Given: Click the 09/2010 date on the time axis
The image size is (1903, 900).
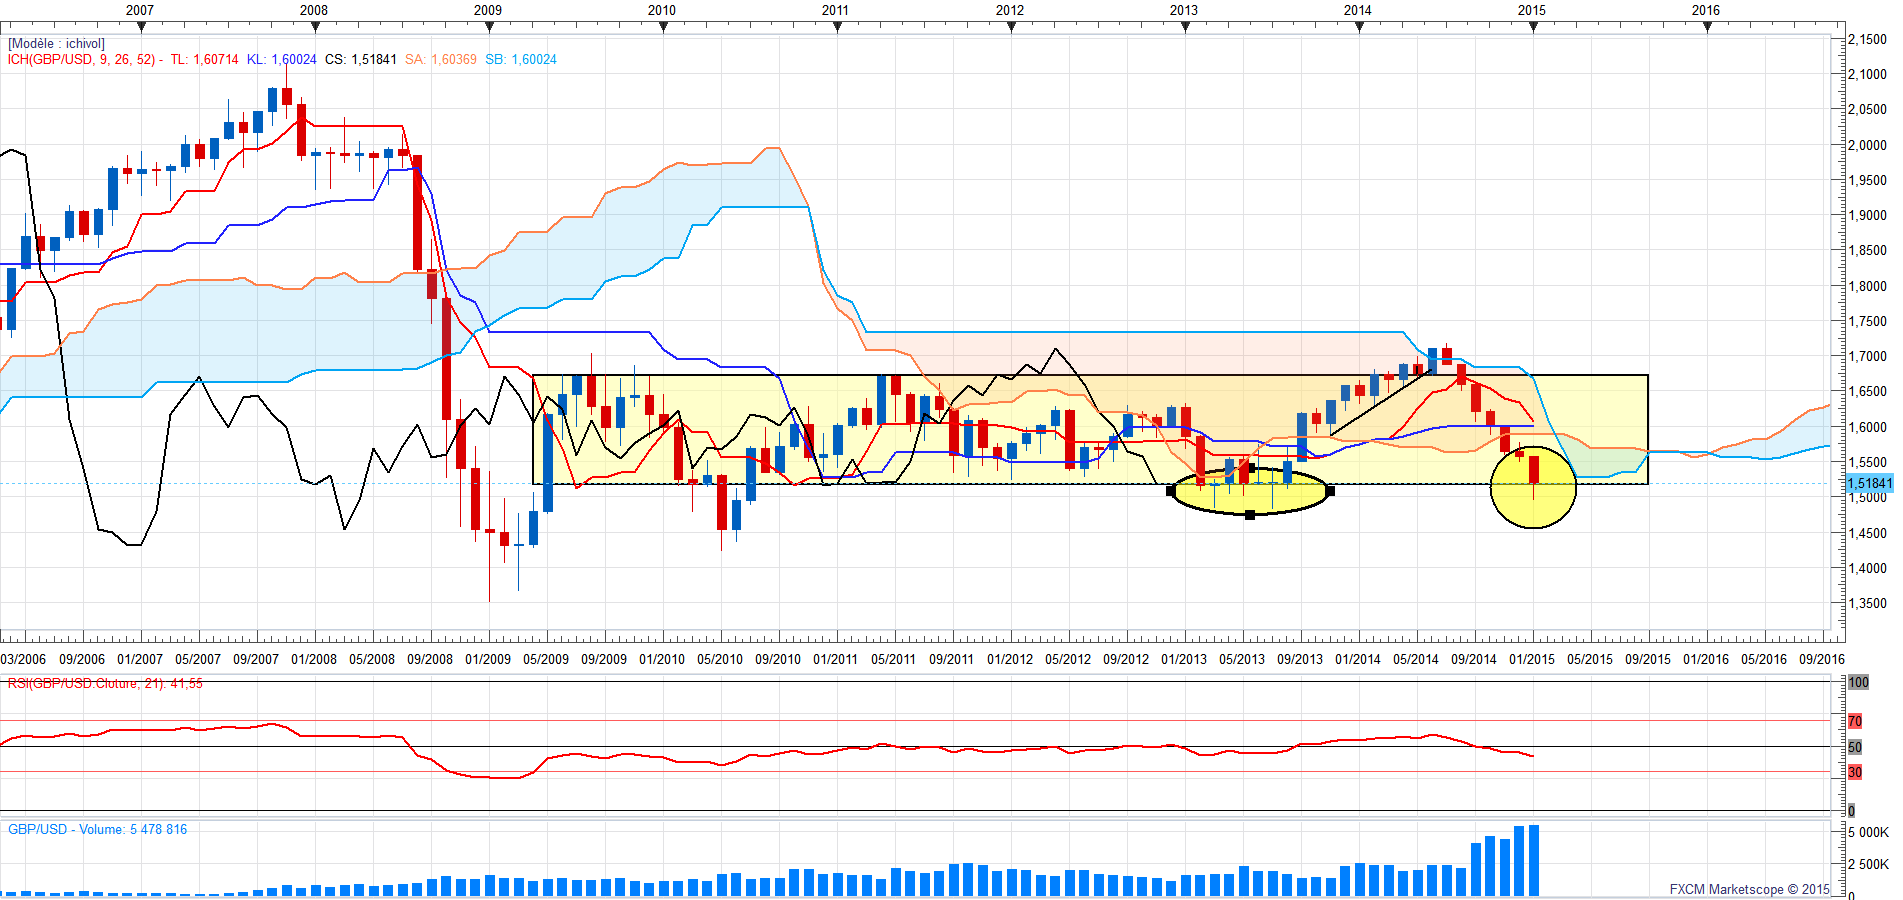Looking at the screenshot, I should [778, 660].
